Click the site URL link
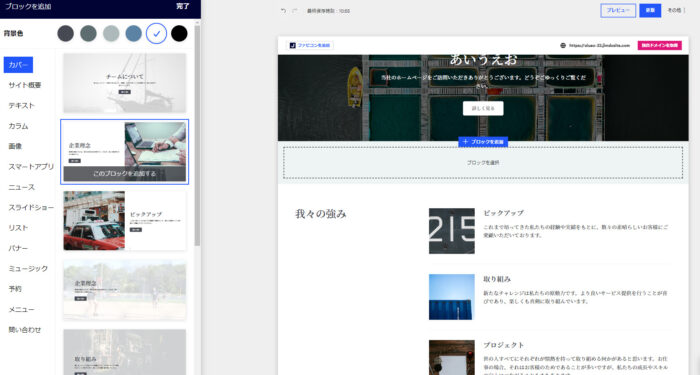 (599, 46)
